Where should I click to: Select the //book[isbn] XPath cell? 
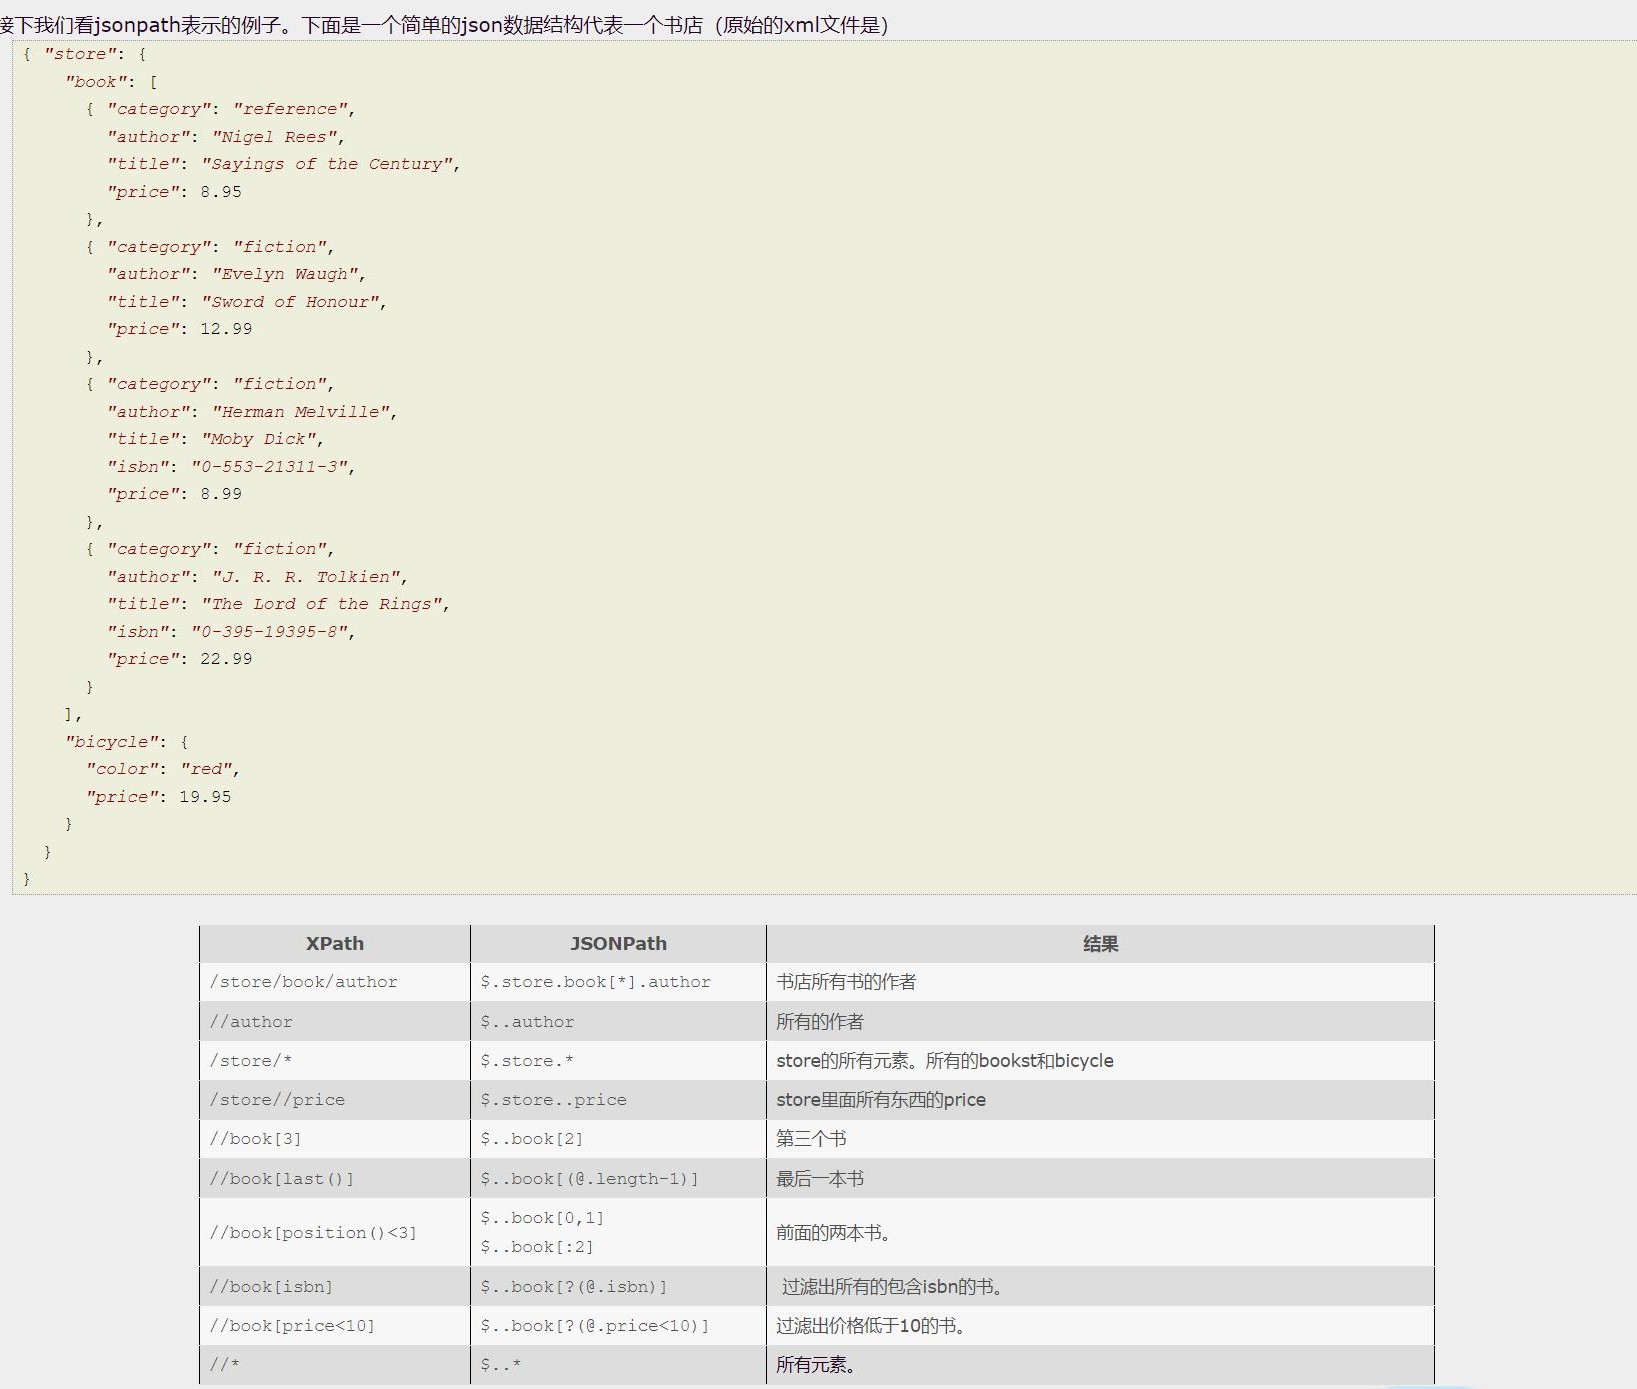click(x=335, y=1287)
